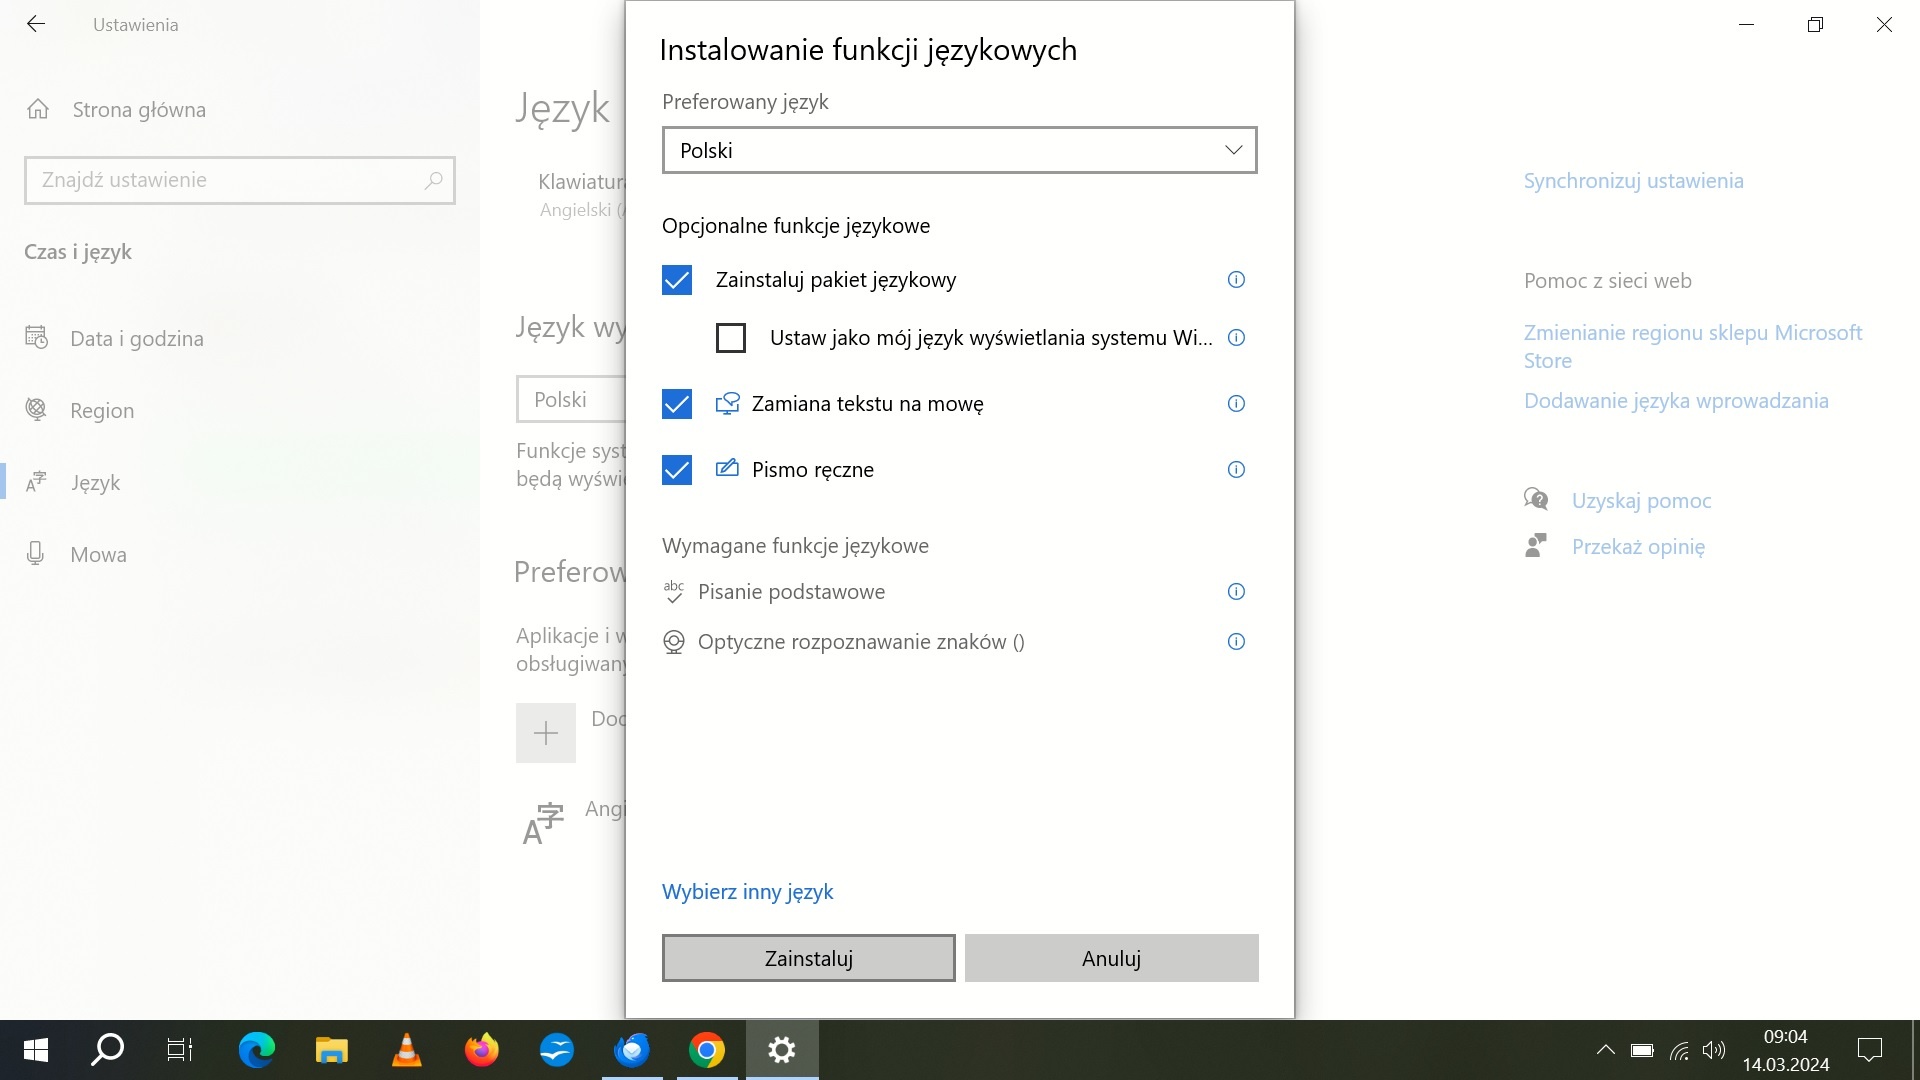The width and height of the screenshot is (1920, 1080).
Task: Open VLC media player from taskbar
Action: pos(407,1050)
